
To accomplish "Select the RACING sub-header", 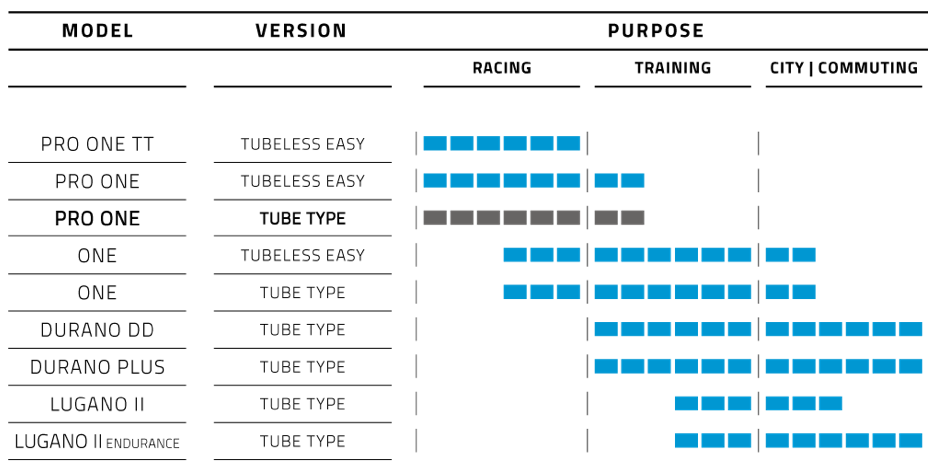I will coord(502,69).
